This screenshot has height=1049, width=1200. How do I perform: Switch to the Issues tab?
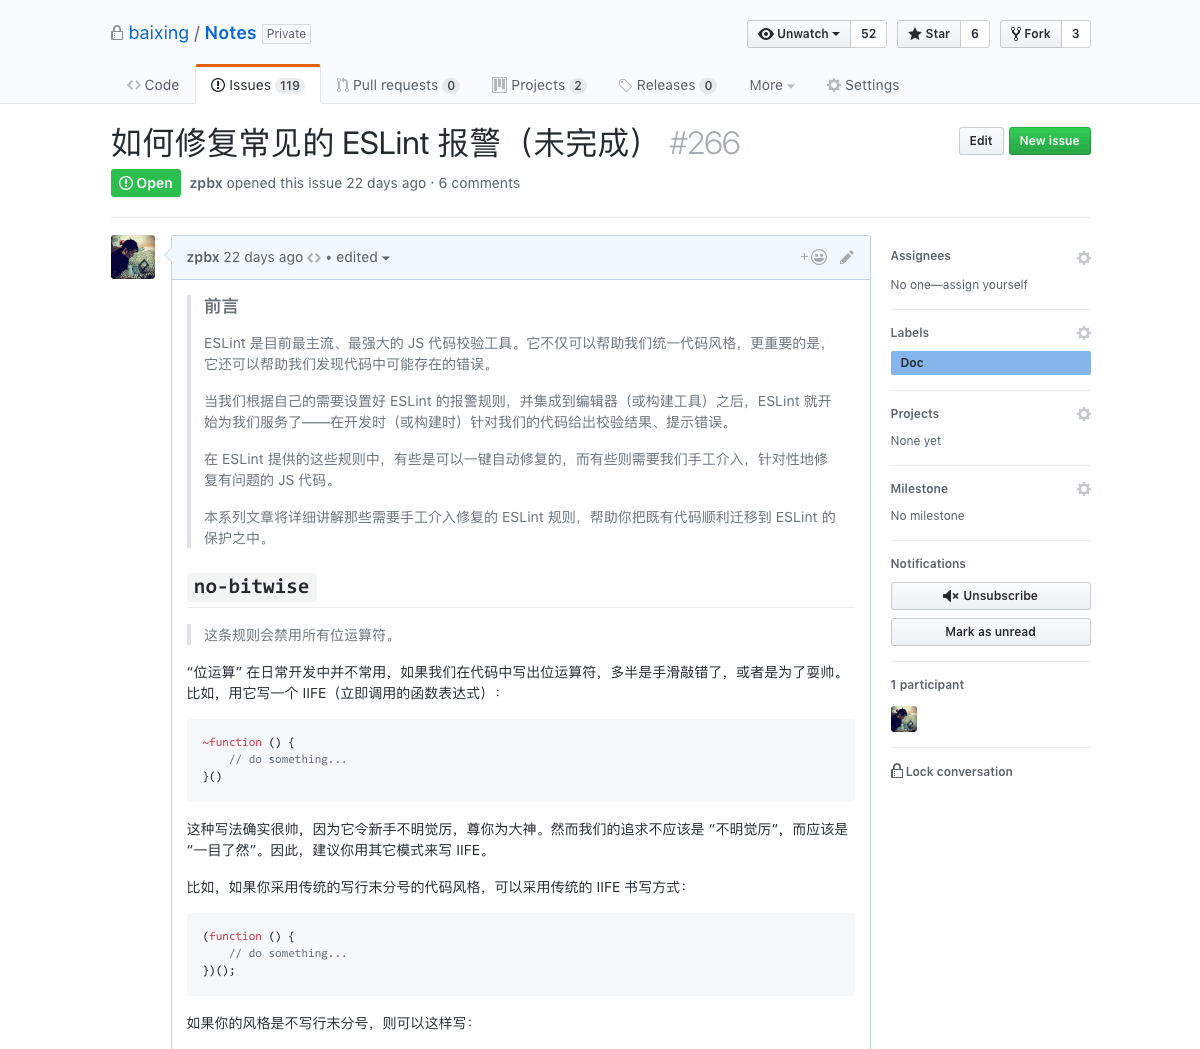point(258,85)
